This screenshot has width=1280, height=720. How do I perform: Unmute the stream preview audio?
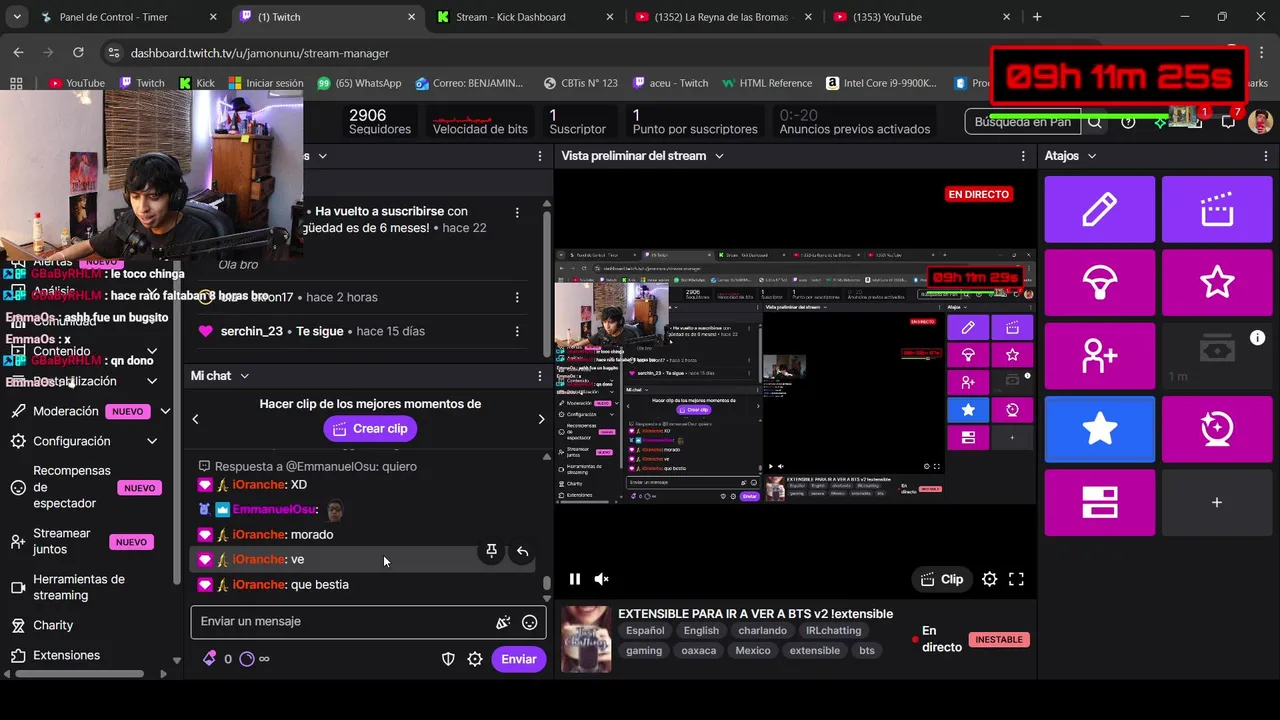[x=601, y=579]
